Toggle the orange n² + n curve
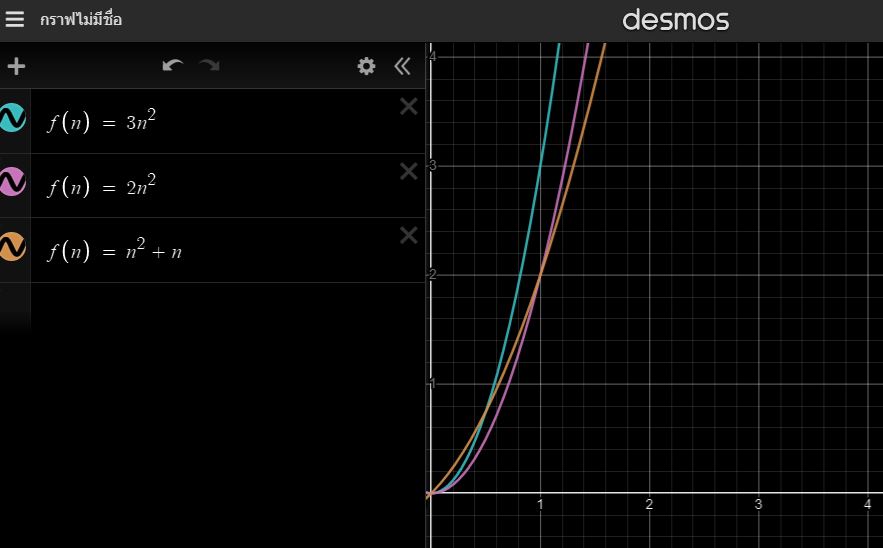The width and height of the screenshot is (883, 548). (13, 246)
